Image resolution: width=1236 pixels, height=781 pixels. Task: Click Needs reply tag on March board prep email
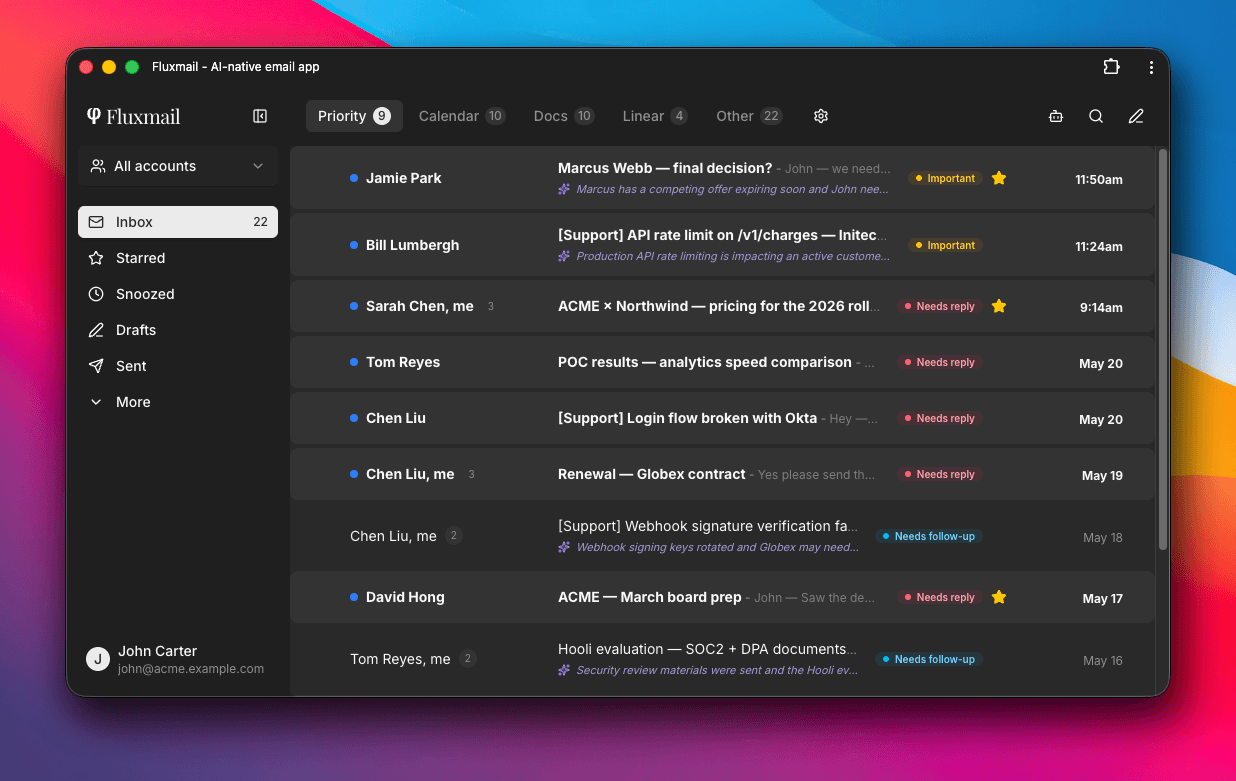point(939,597)
